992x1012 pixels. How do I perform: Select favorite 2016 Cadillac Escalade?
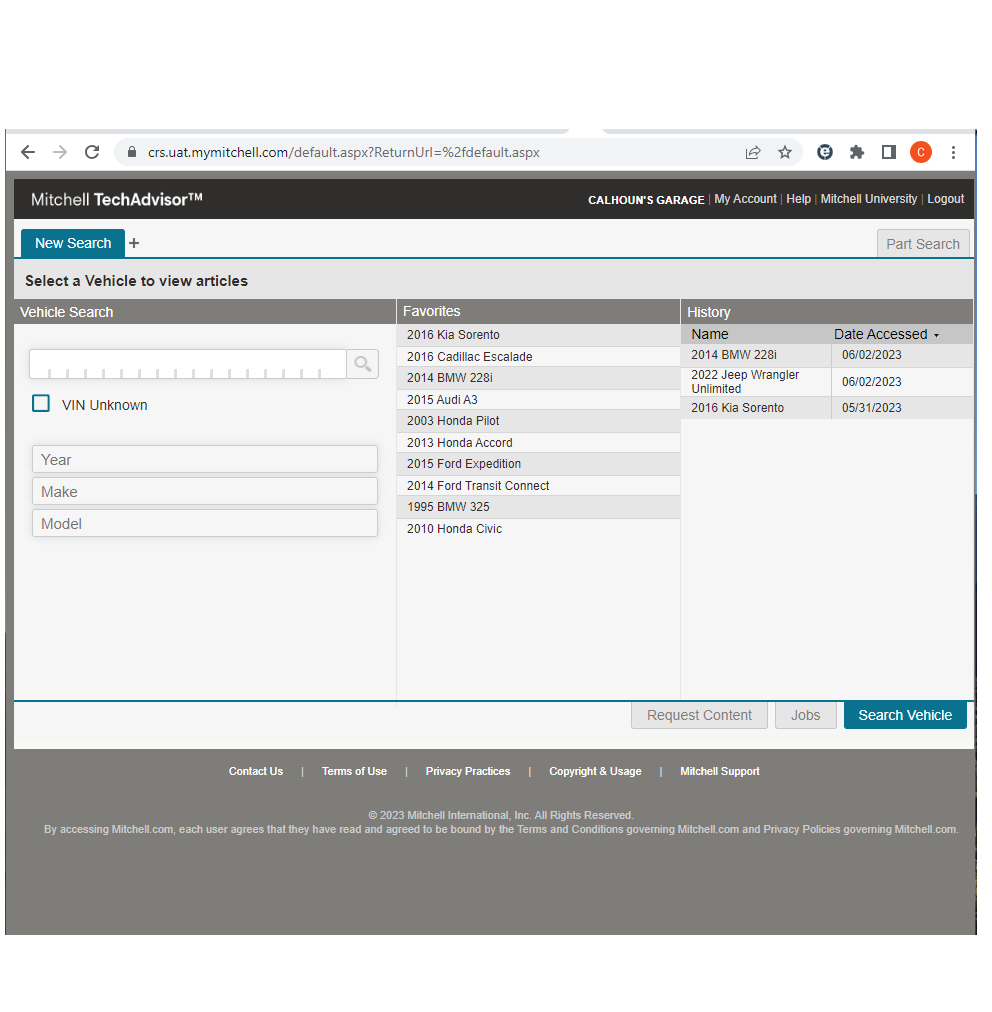(x=538, y=357)
